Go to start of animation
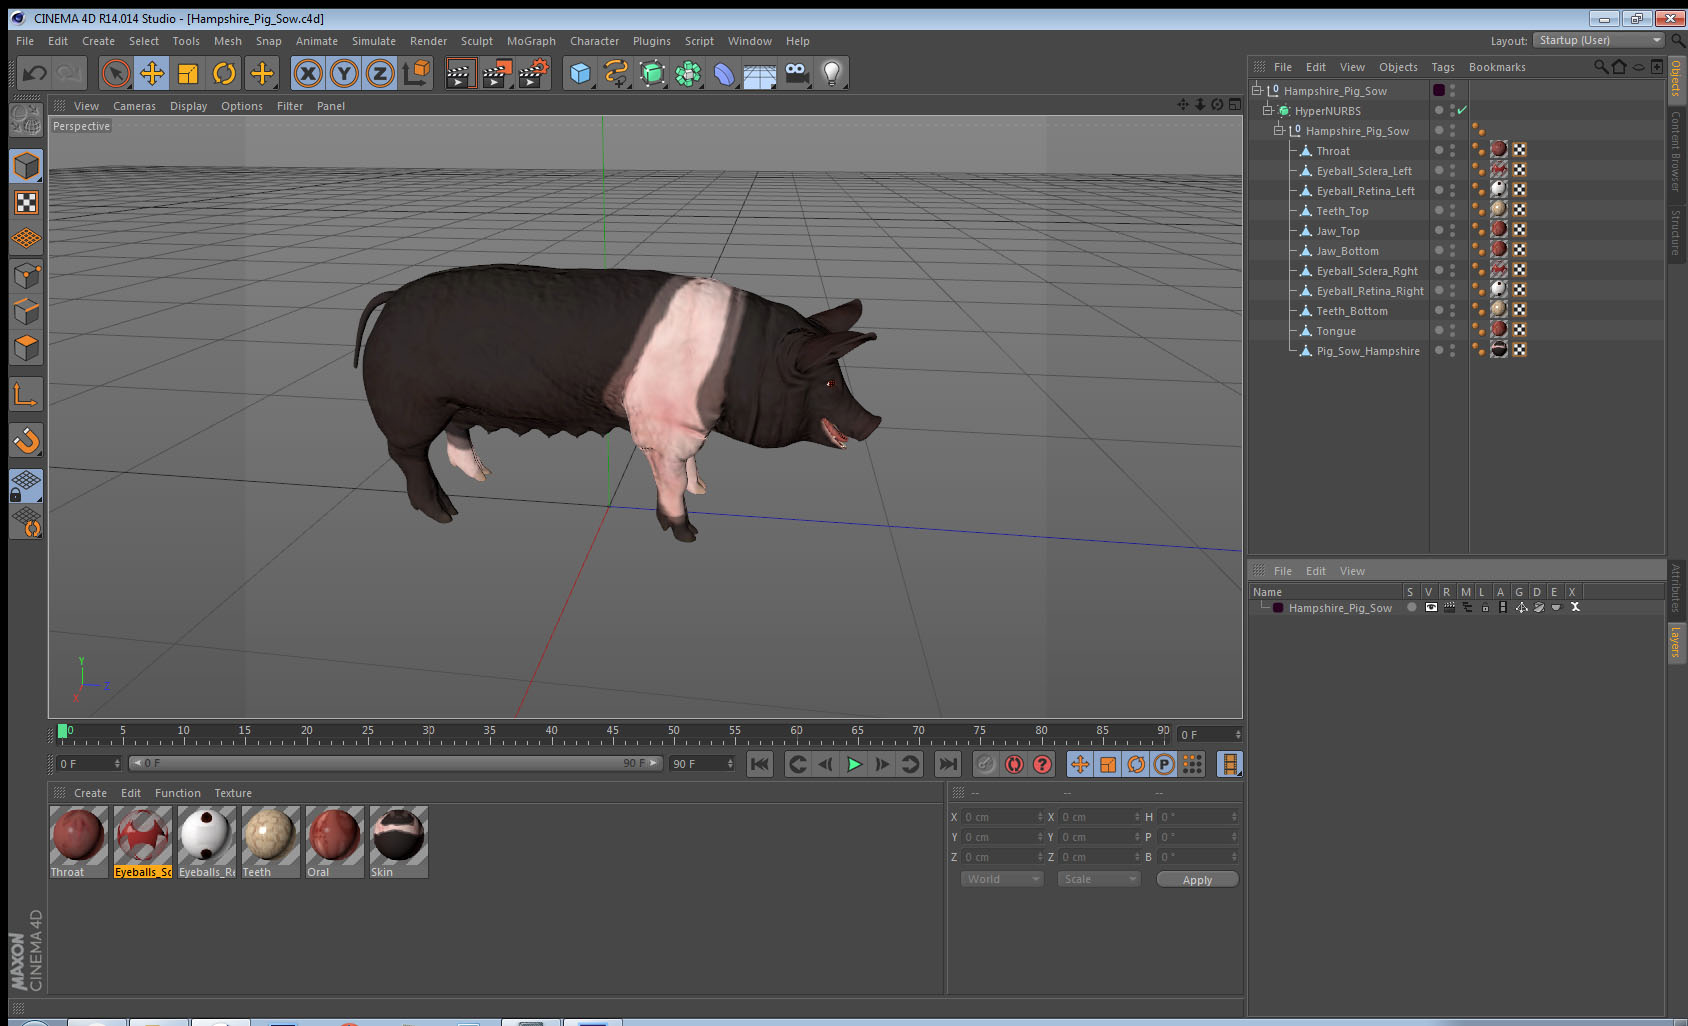 pos(760,764)
